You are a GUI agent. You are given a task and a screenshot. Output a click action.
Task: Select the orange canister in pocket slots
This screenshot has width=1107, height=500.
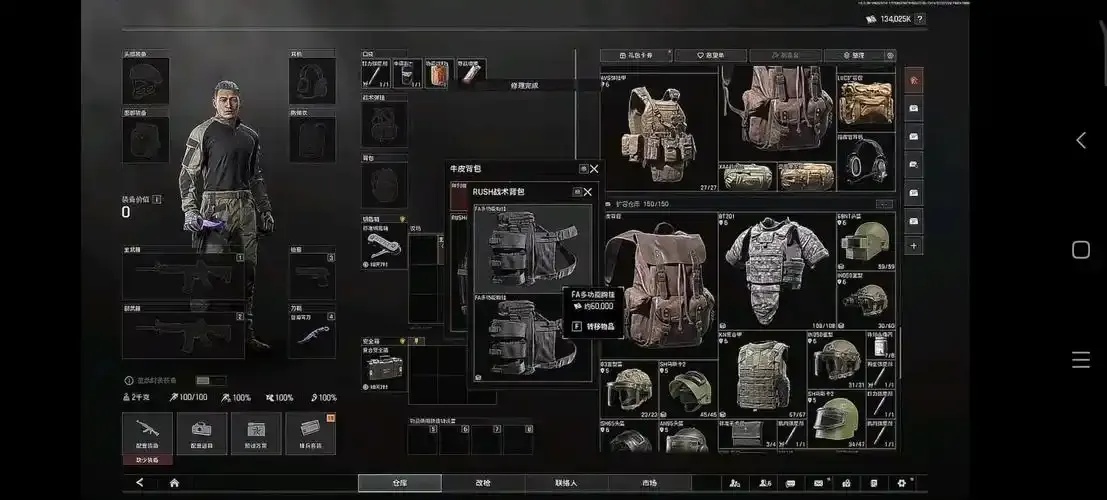(x=439, y=73)
